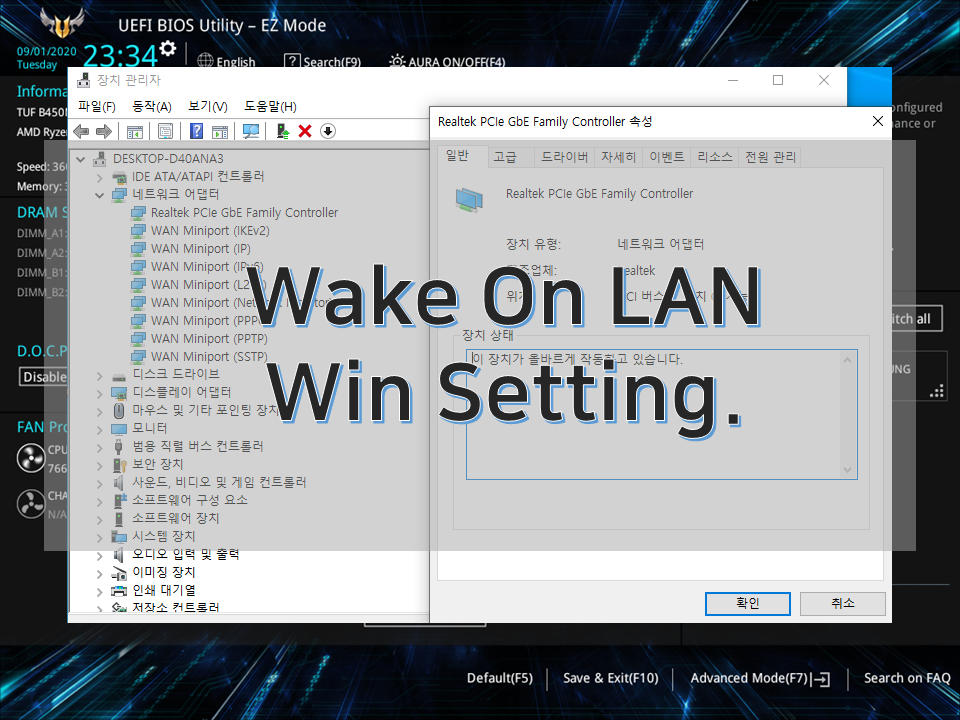Click the globe English language option in BIOS
Viewport: 960px width, 720px height.
click(226, 61)
